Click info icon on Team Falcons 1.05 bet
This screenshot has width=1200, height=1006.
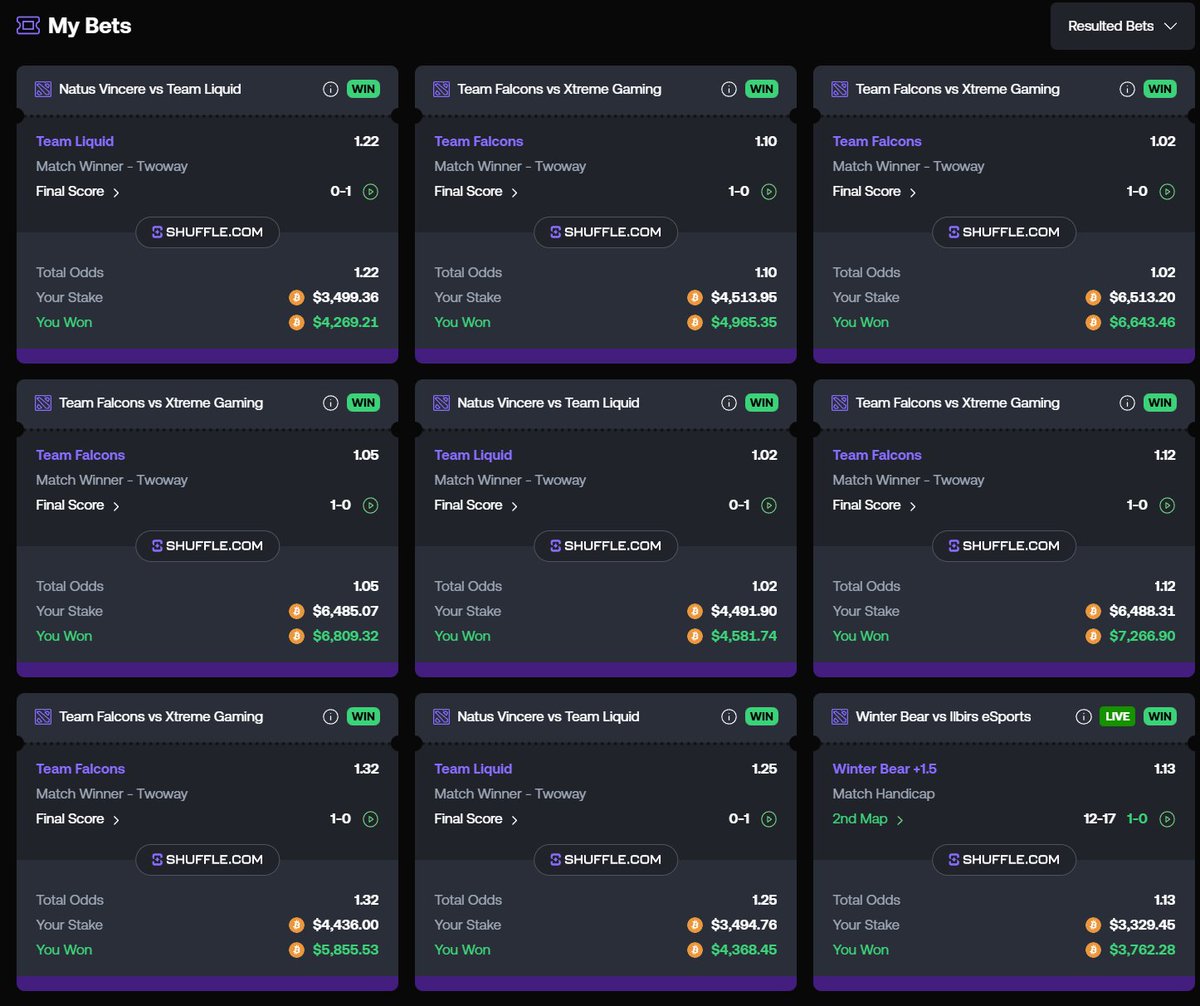[x=331, y=403]
